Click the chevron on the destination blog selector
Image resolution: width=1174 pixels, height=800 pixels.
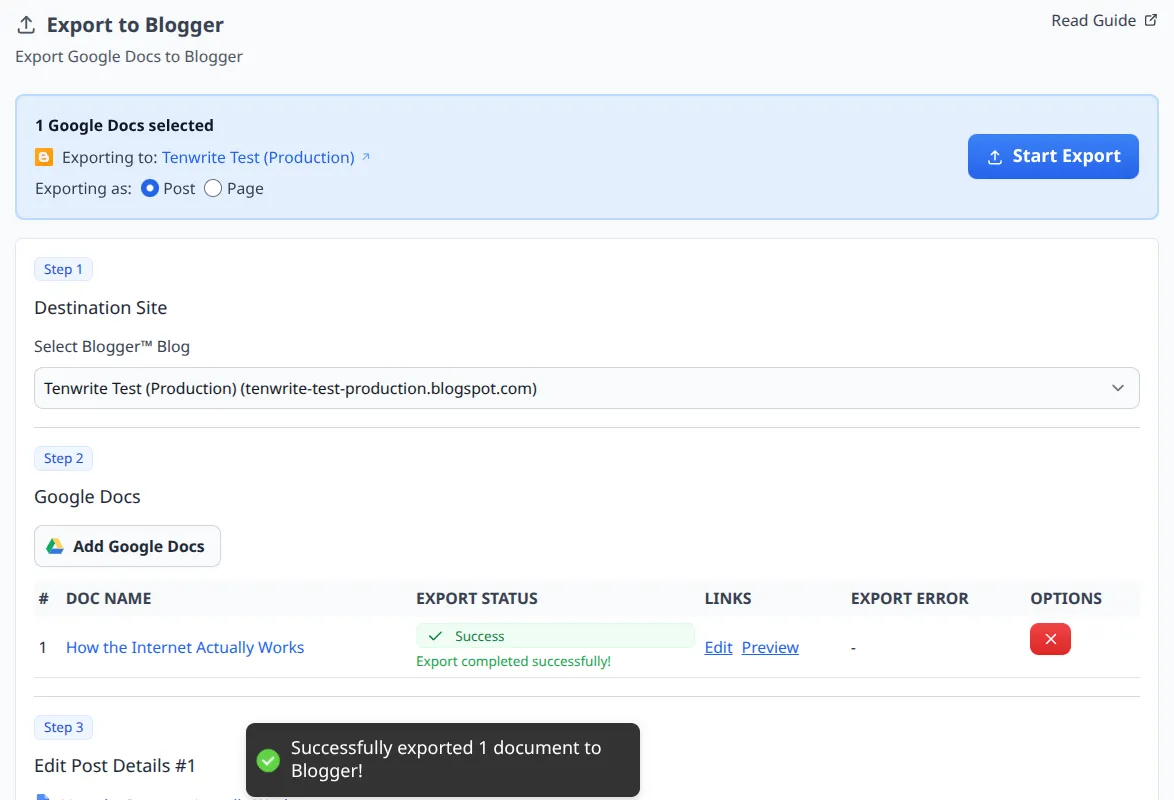pos(1118,388)
